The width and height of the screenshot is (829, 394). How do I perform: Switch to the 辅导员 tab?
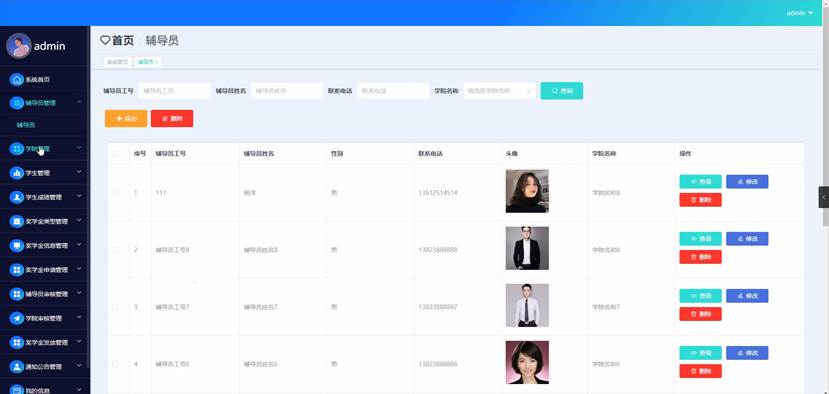148,62
